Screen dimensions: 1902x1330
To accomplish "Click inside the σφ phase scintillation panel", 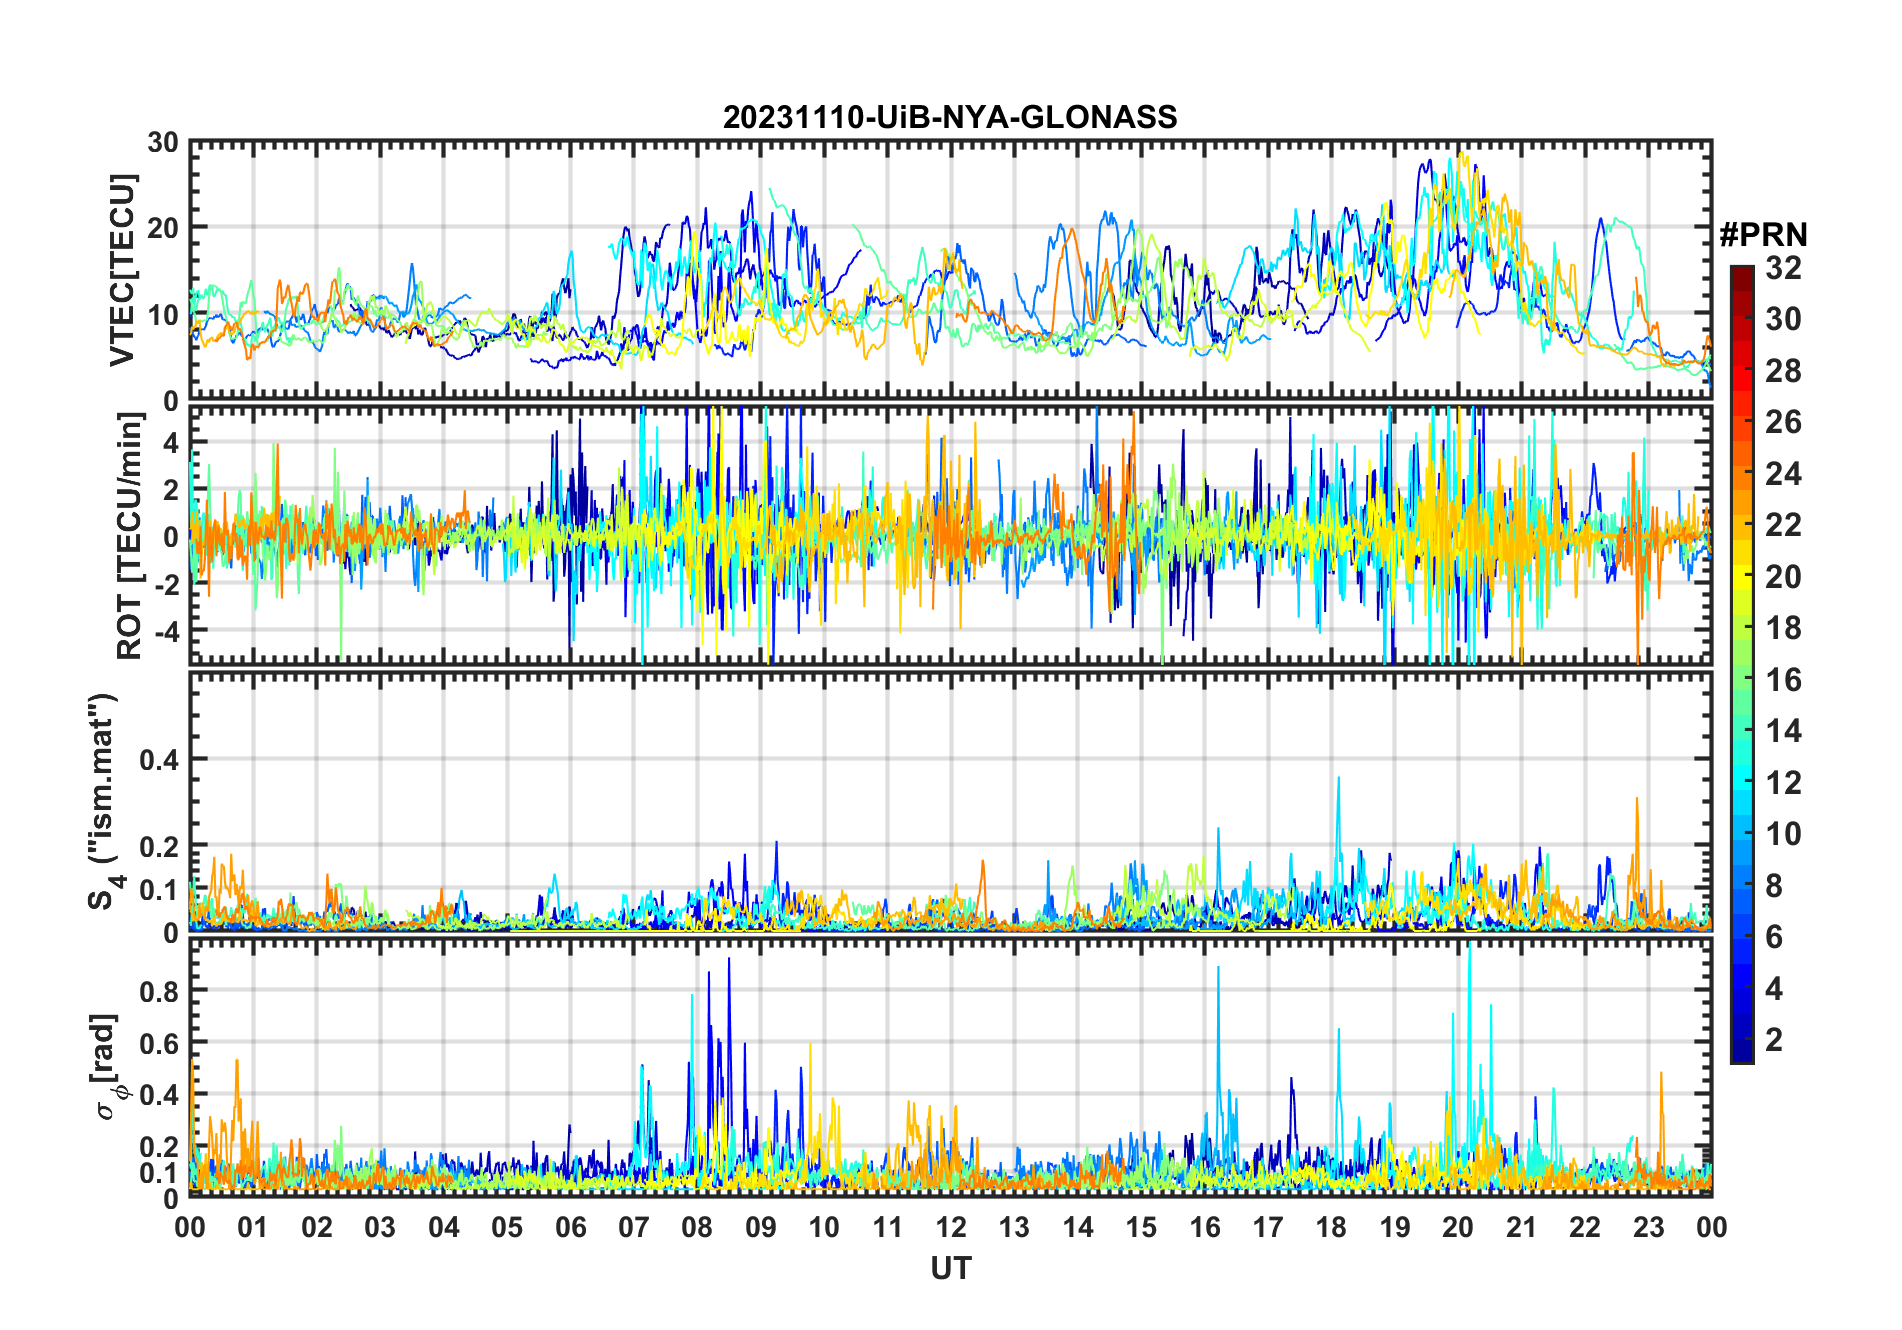I will (951, 1067).
